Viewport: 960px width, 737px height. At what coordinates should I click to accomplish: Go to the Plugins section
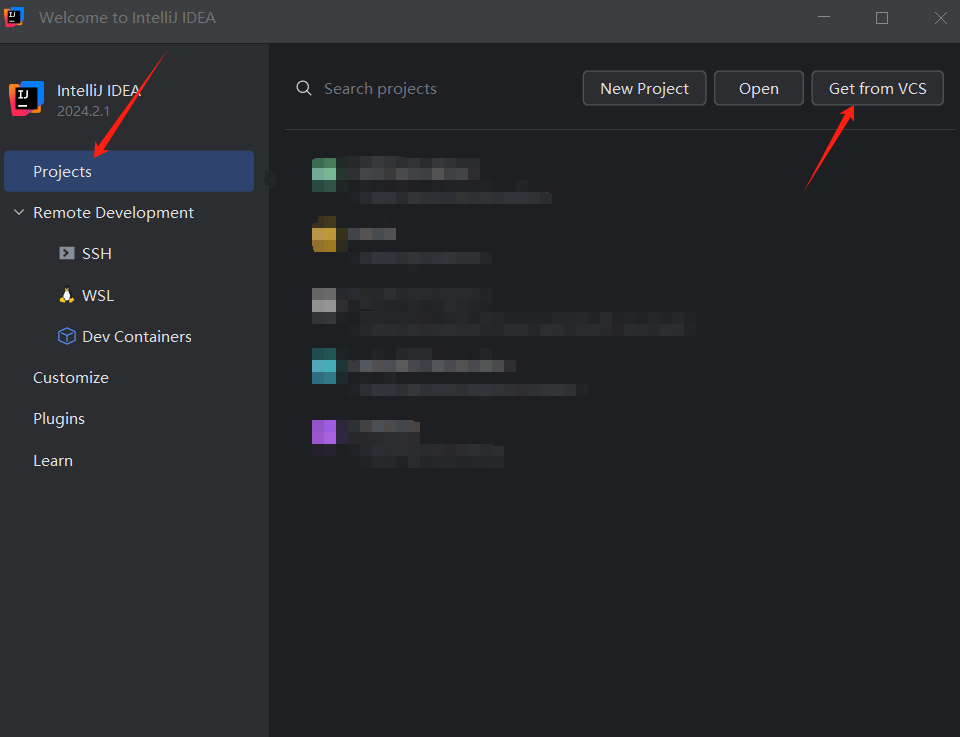pyautogui.click(x=59, y=419)
